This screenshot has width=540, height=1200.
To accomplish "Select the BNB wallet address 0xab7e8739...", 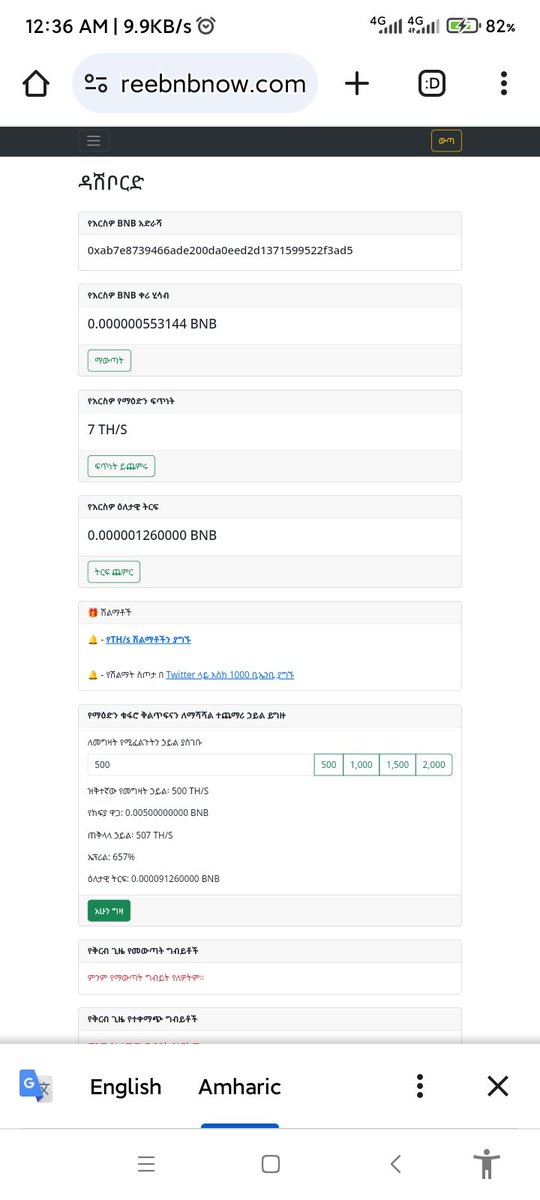I will click(x=220, y=250).
